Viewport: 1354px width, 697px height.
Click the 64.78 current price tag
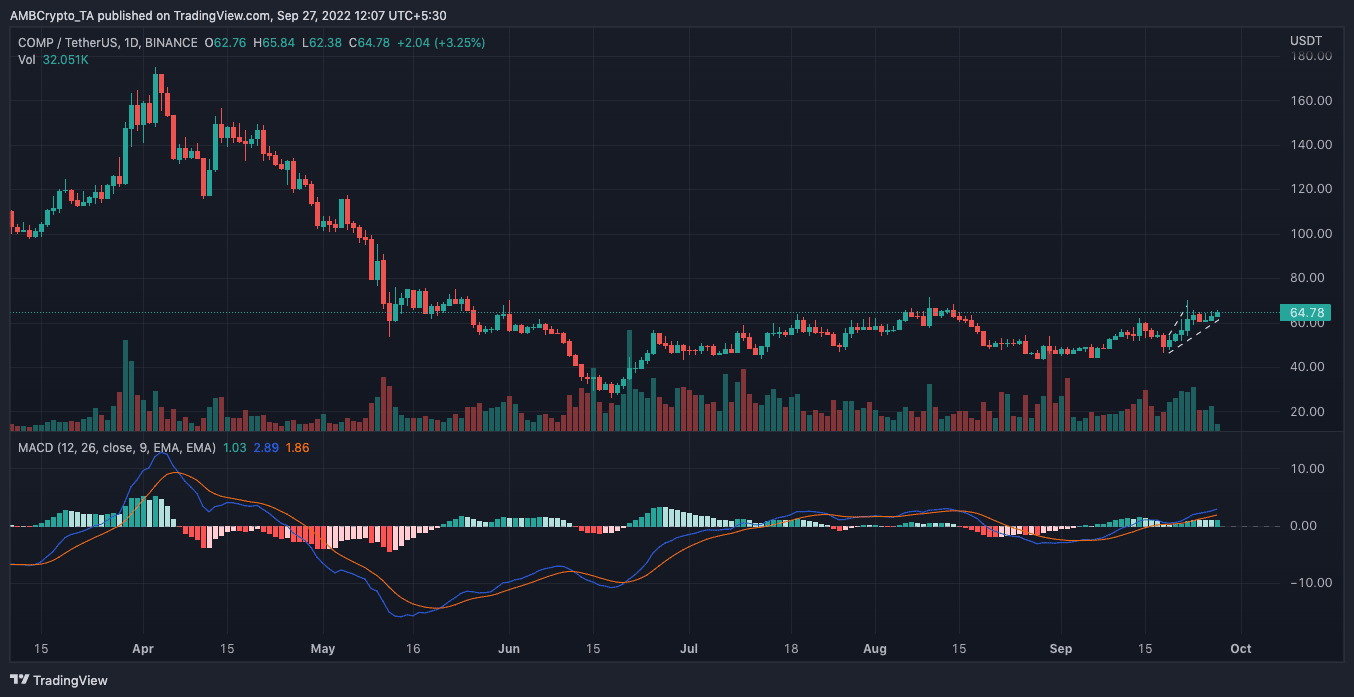(1307, 313)
